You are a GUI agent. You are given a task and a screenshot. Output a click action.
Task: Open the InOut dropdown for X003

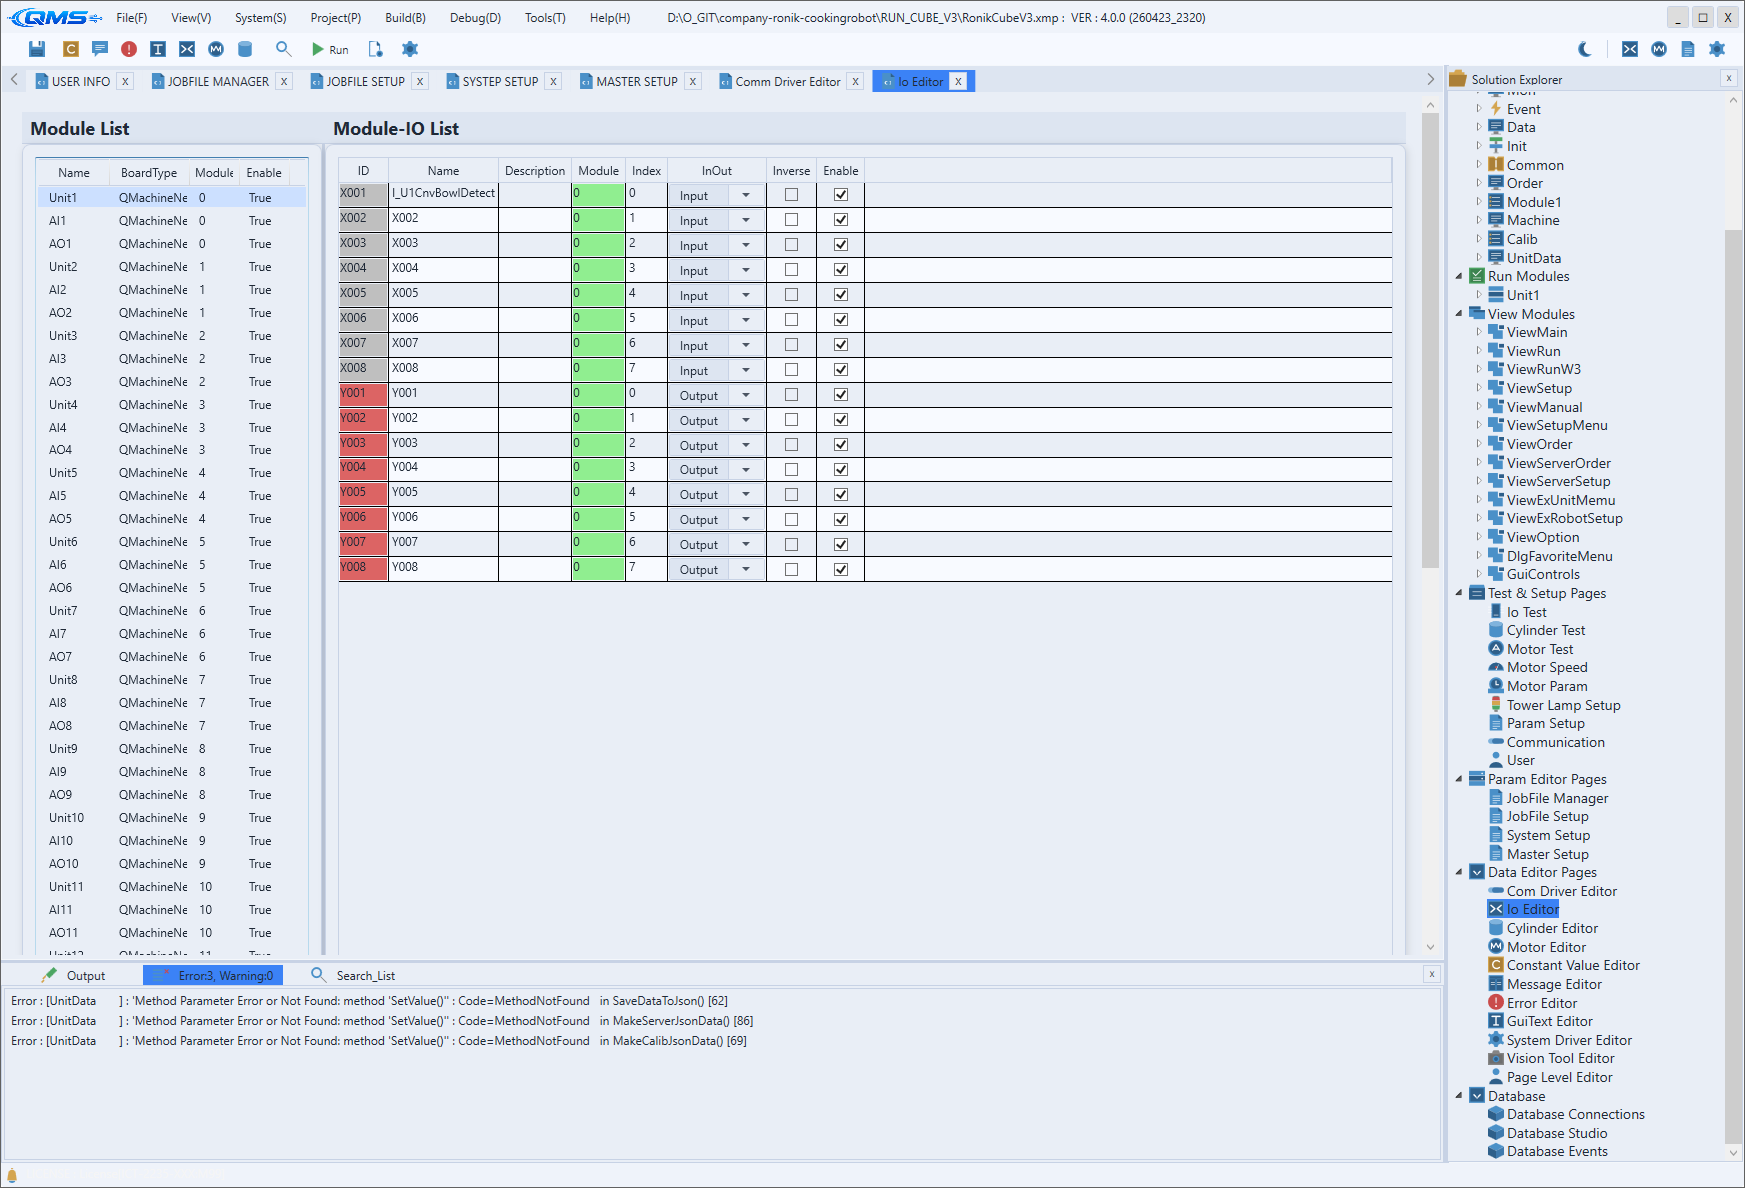(746, 245)
